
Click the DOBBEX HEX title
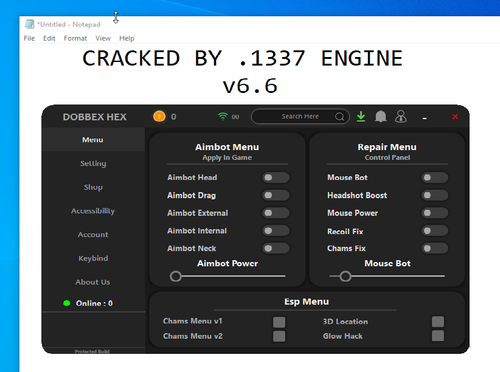click(x=95, y=117)
